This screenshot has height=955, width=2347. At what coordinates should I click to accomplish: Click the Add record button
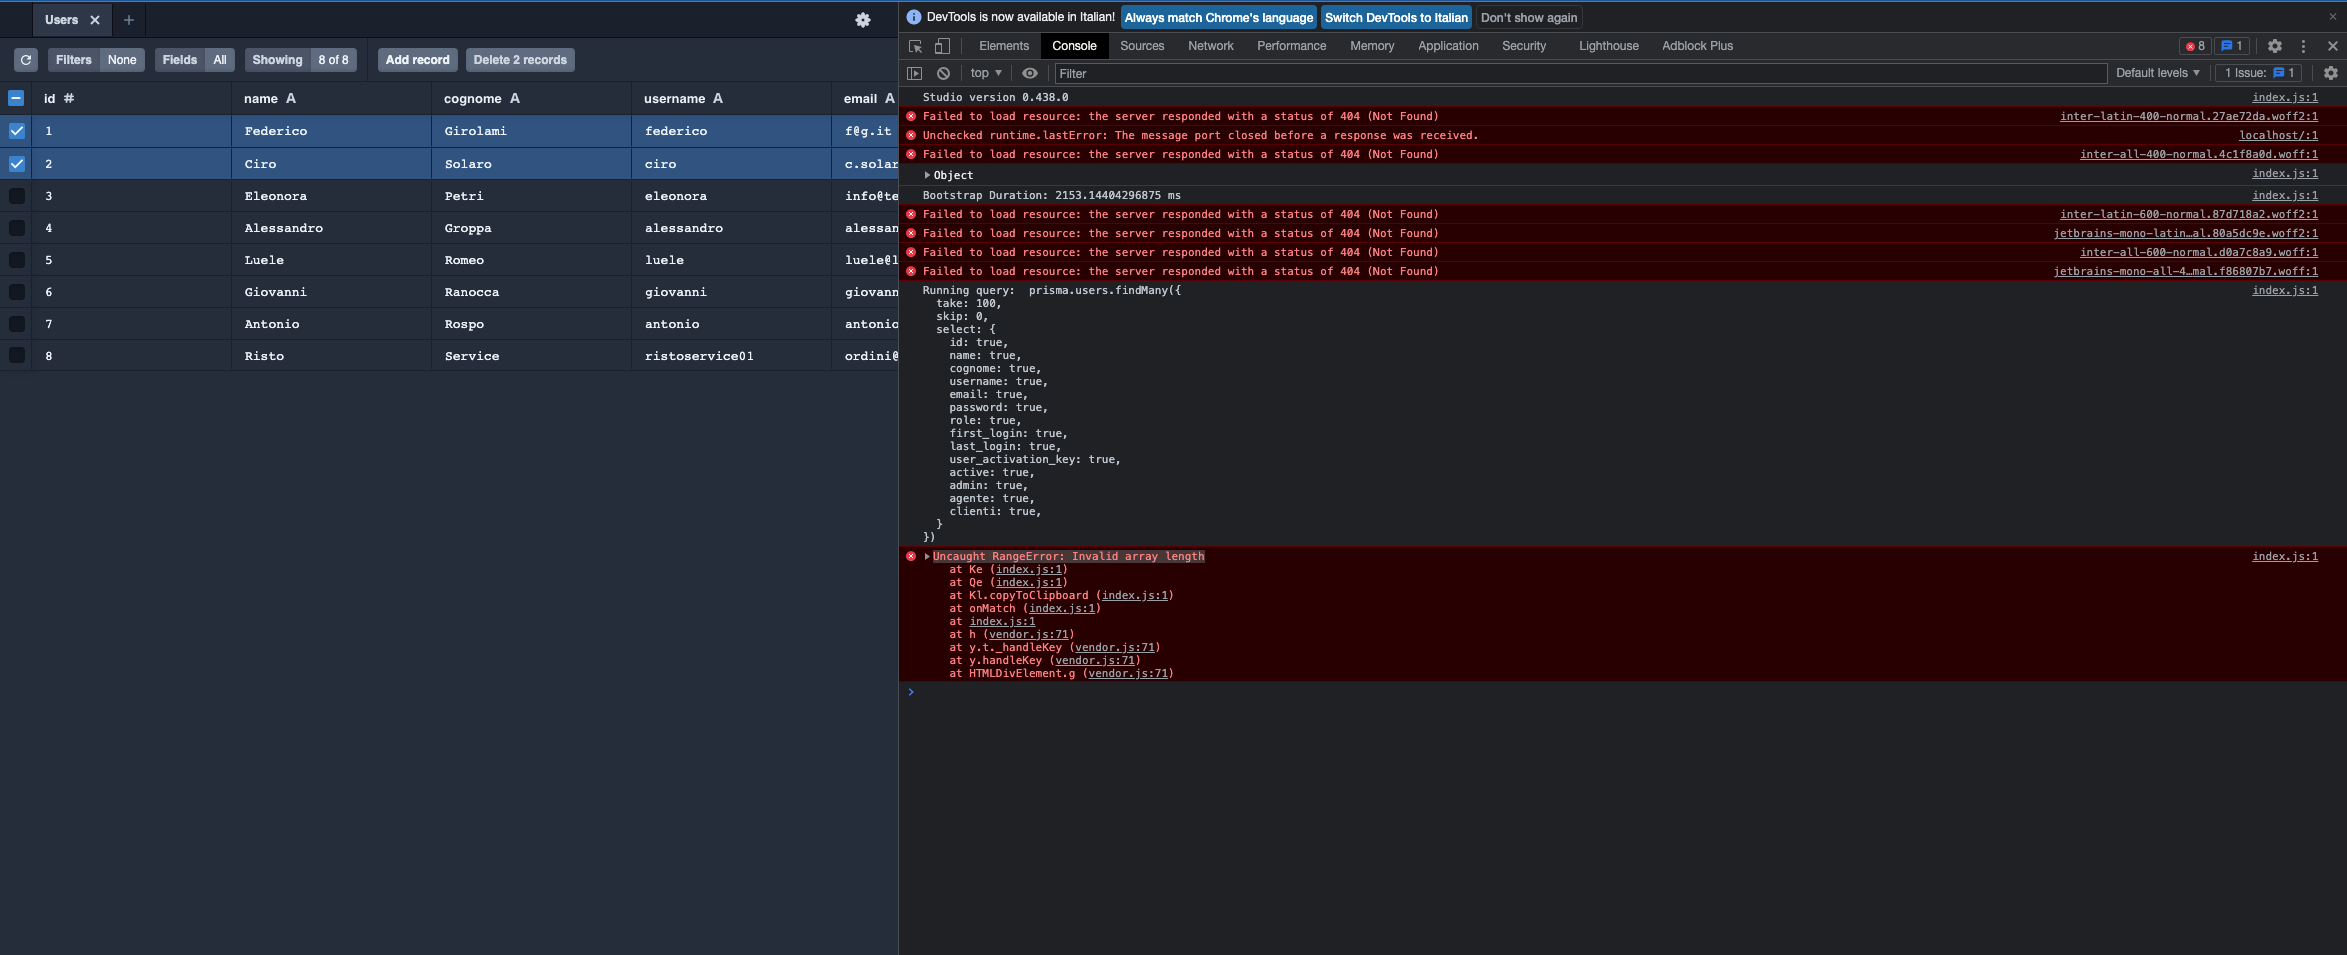point(416,60)
